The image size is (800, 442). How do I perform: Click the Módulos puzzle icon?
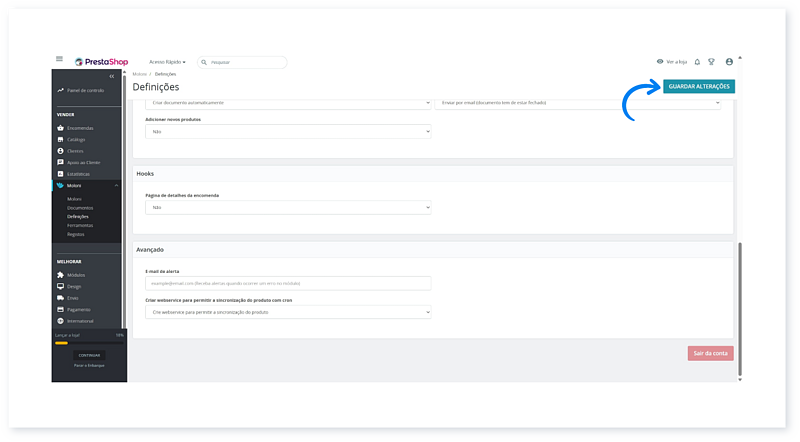[60, 275]
